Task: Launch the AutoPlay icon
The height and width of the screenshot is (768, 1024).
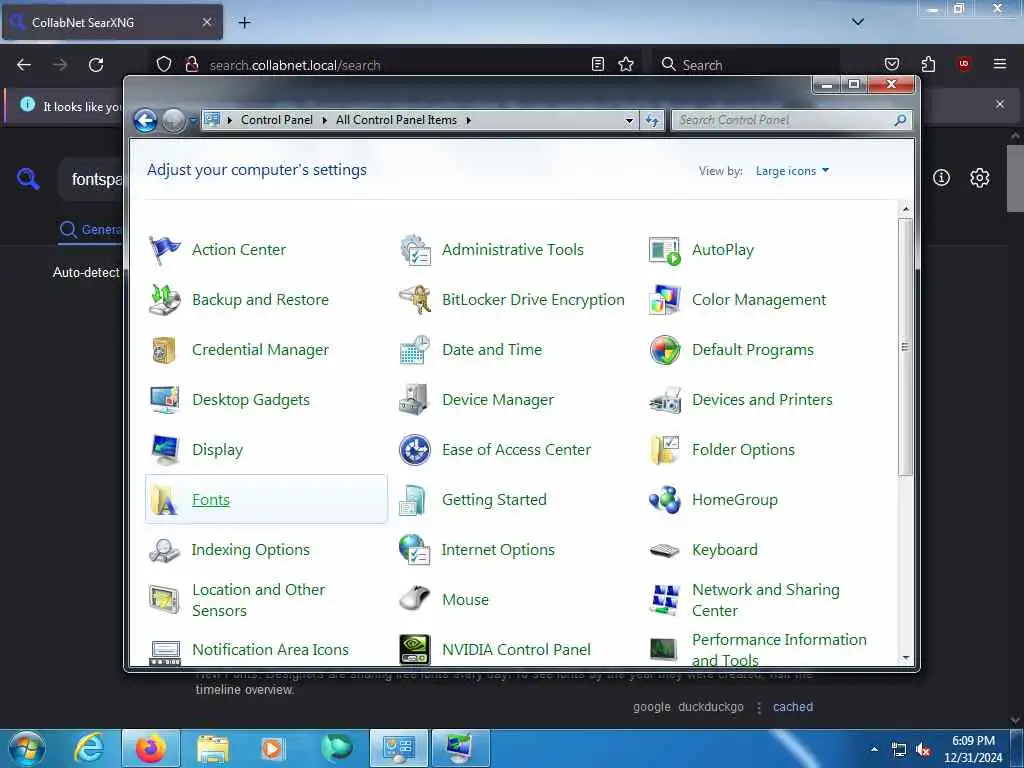Action: tap(665, 250)
